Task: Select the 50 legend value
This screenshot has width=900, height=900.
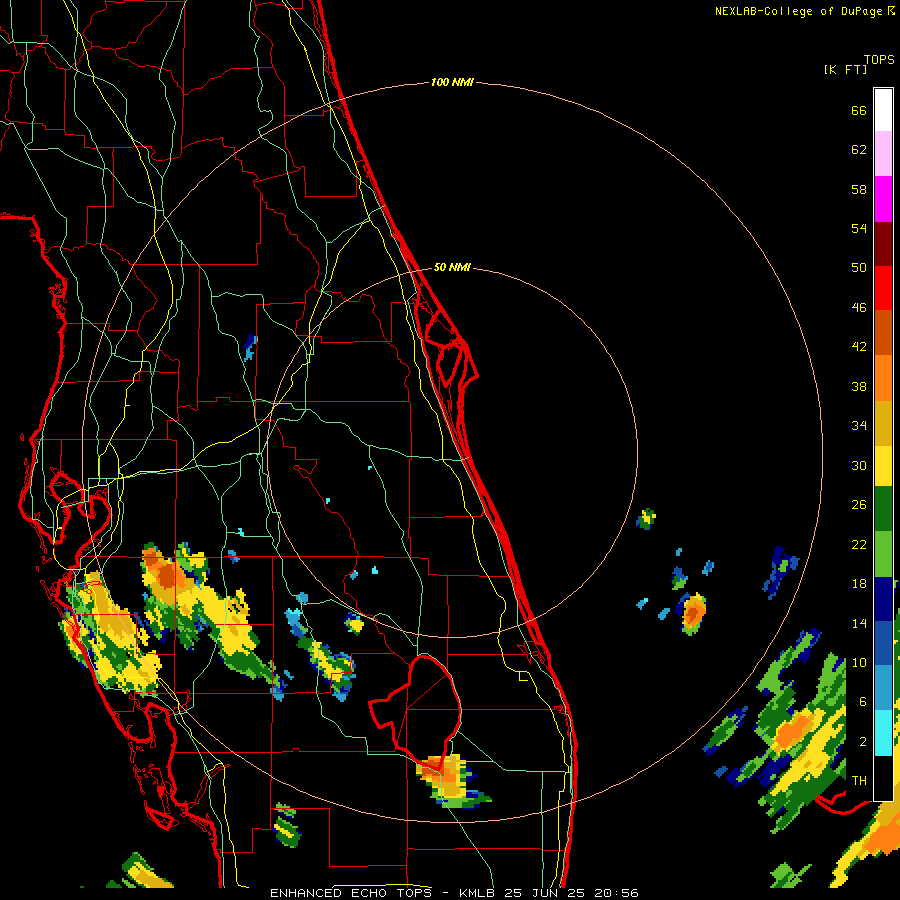Action: click(859, 268)
